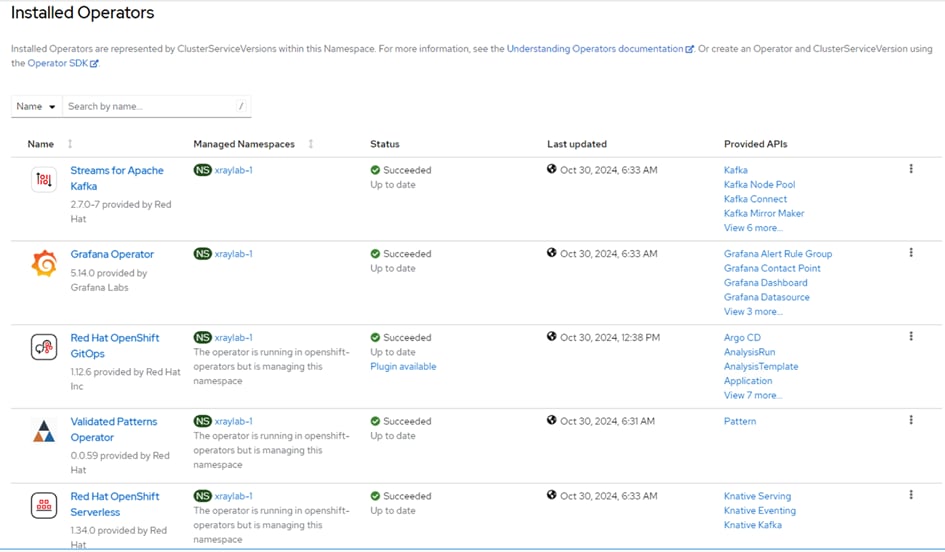Open Grafana Dashboard API

pos(765,283)
